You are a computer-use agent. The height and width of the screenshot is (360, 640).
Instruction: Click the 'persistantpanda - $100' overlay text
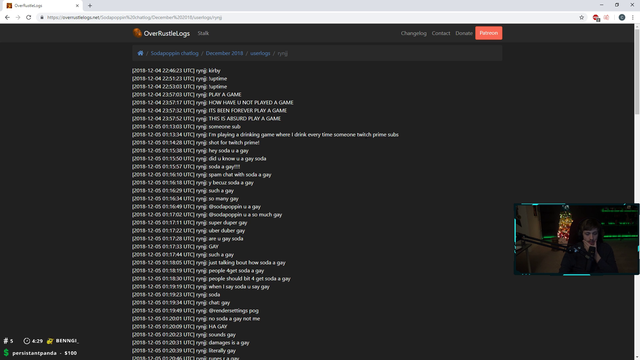[x=44, y=353]
